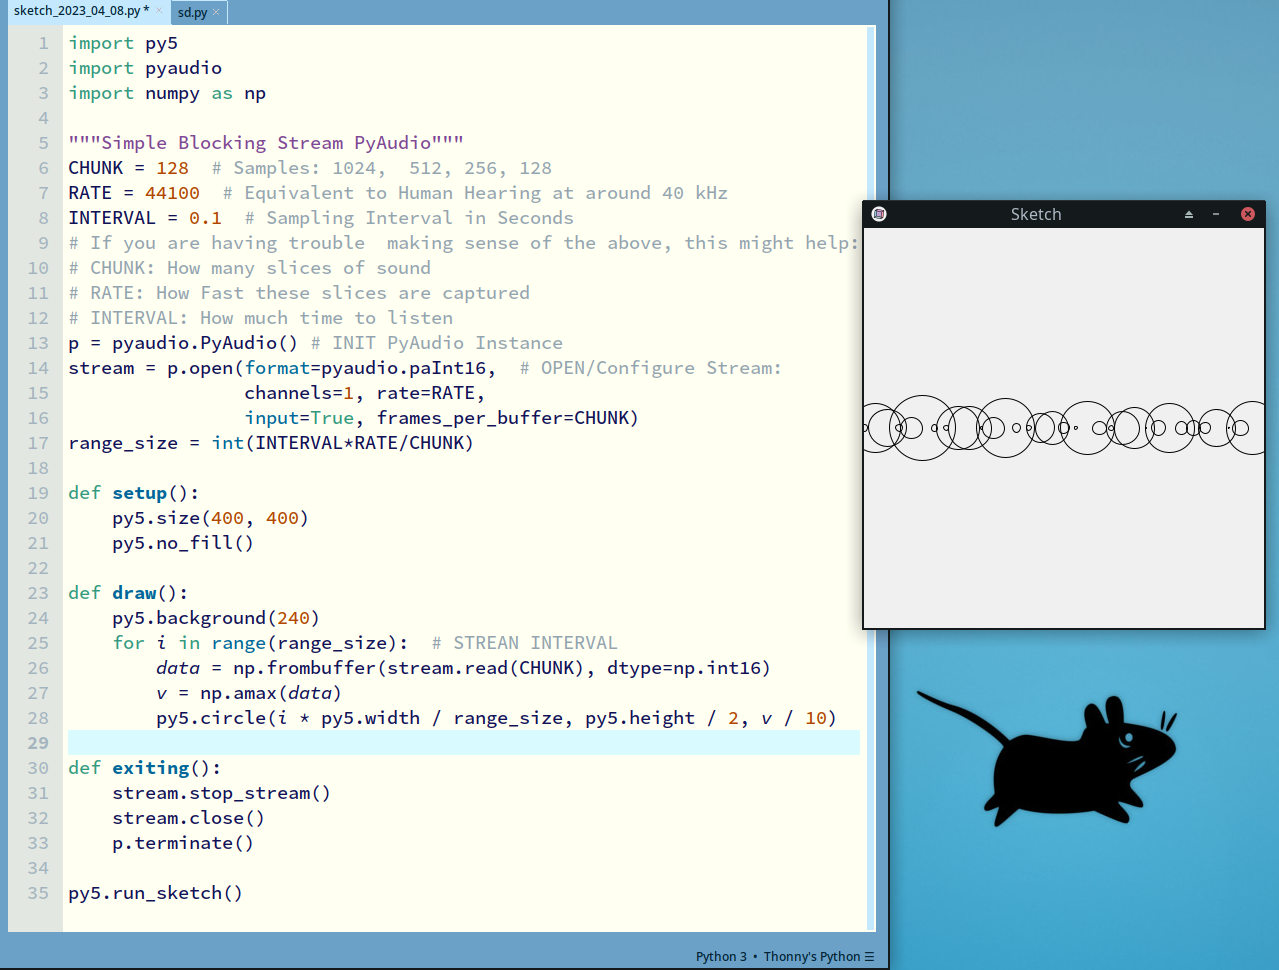Click the 'import numpy as np' line
This screenshot has width=1279, height=970.
[x=167, y=93]
